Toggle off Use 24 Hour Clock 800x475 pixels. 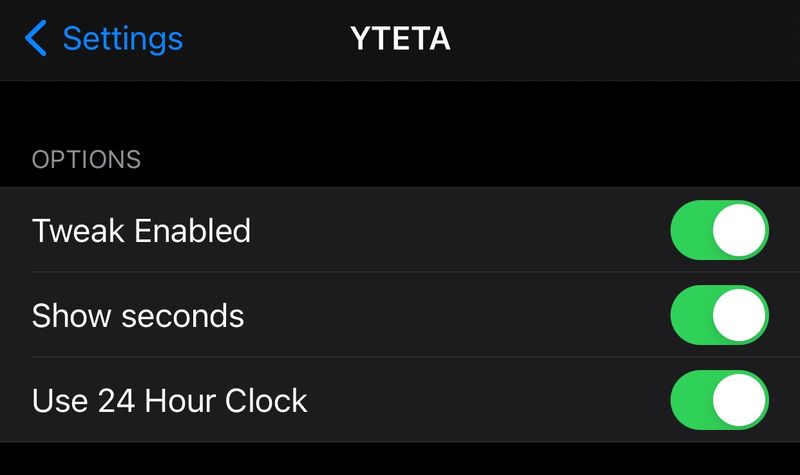tap(719, 400)
